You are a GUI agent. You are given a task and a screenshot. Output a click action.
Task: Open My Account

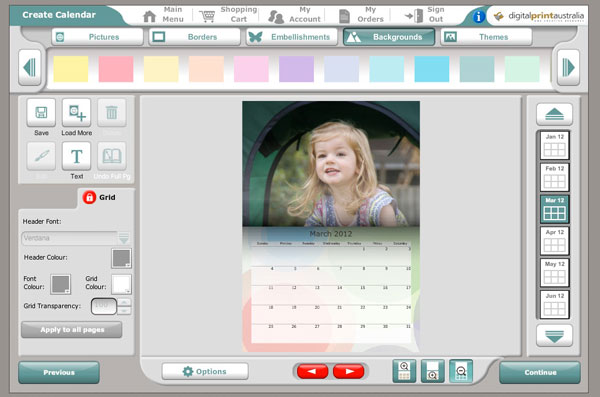295,15
